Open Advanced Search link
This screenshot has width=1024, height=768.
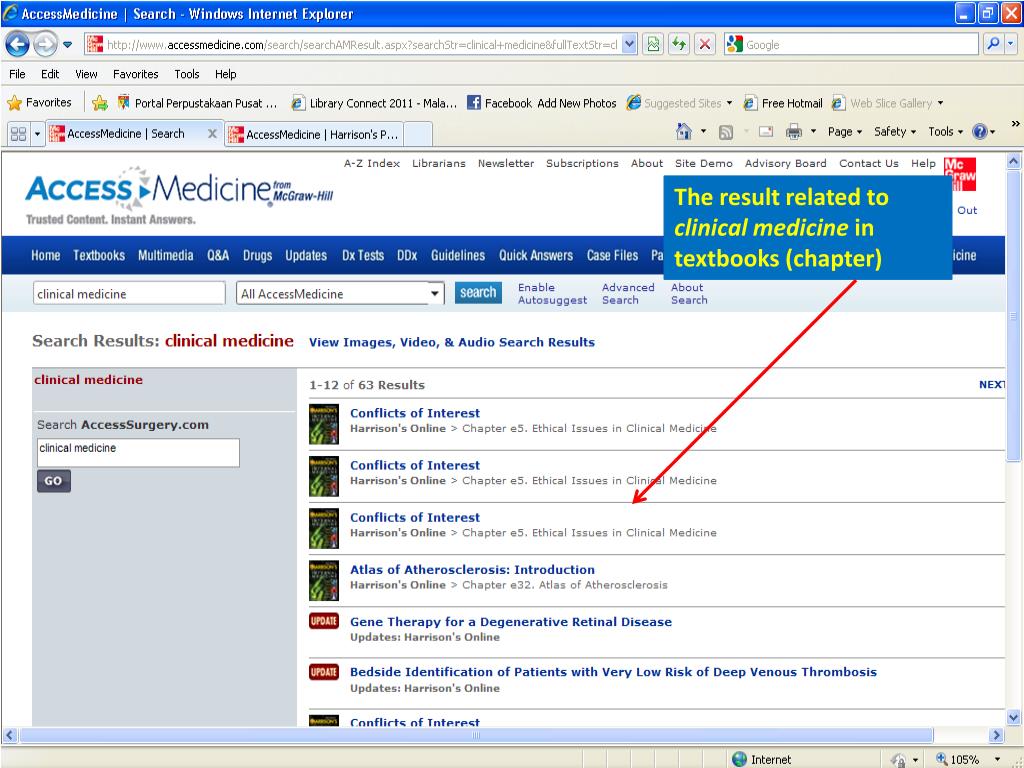pos(628,294)
